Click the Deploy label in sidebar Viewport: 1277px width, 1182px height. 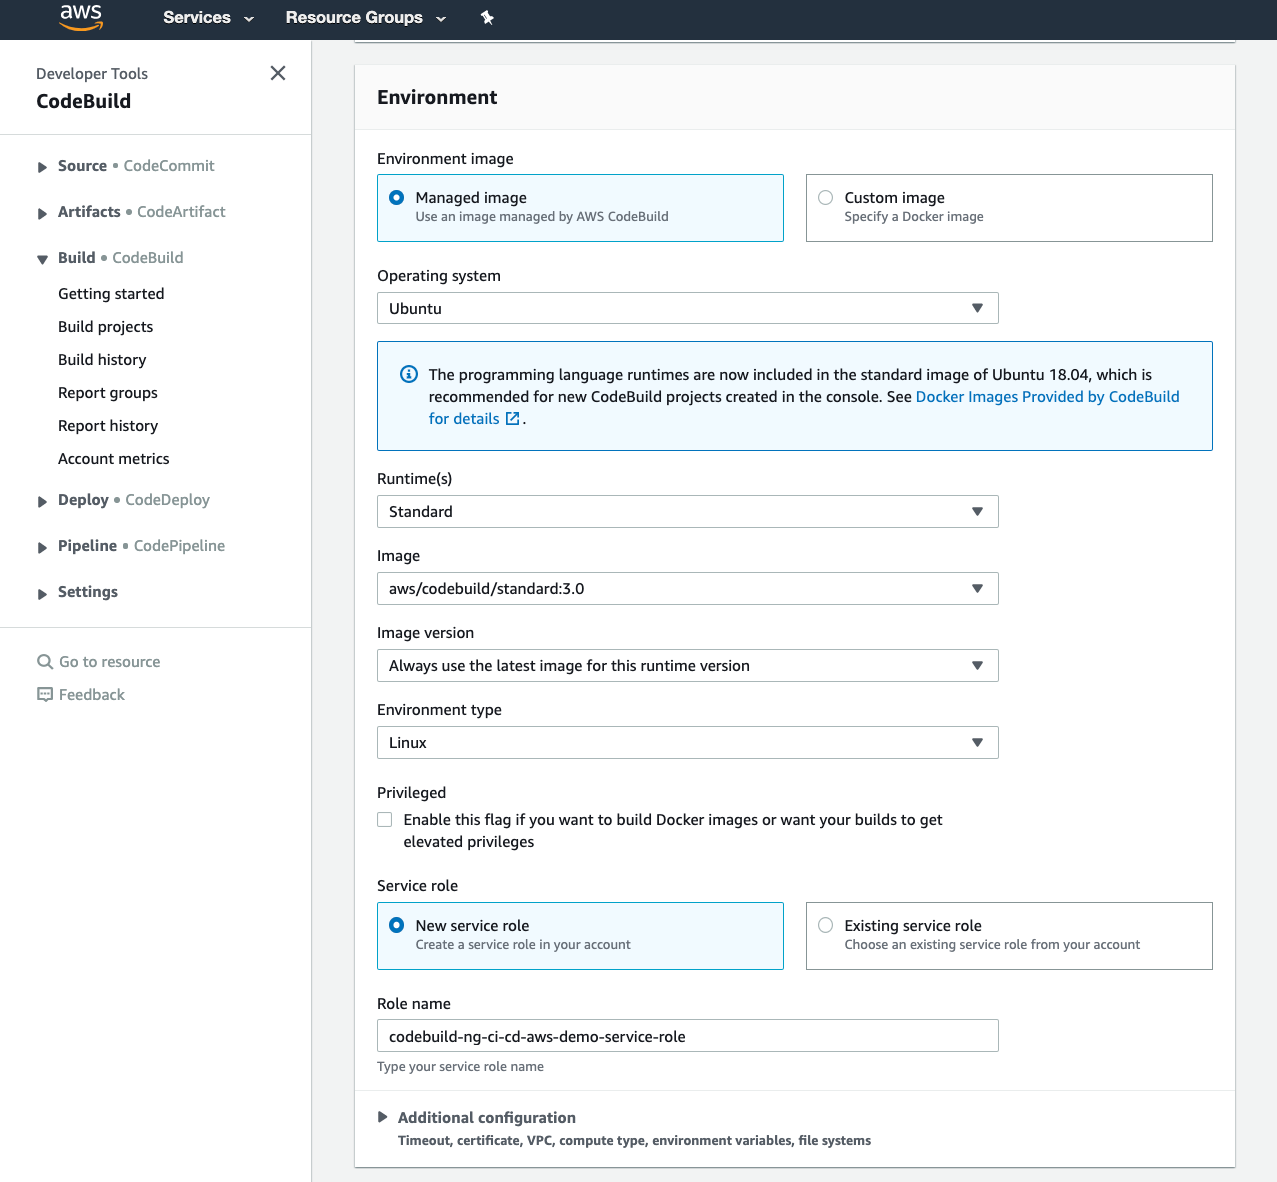point(83,500)
